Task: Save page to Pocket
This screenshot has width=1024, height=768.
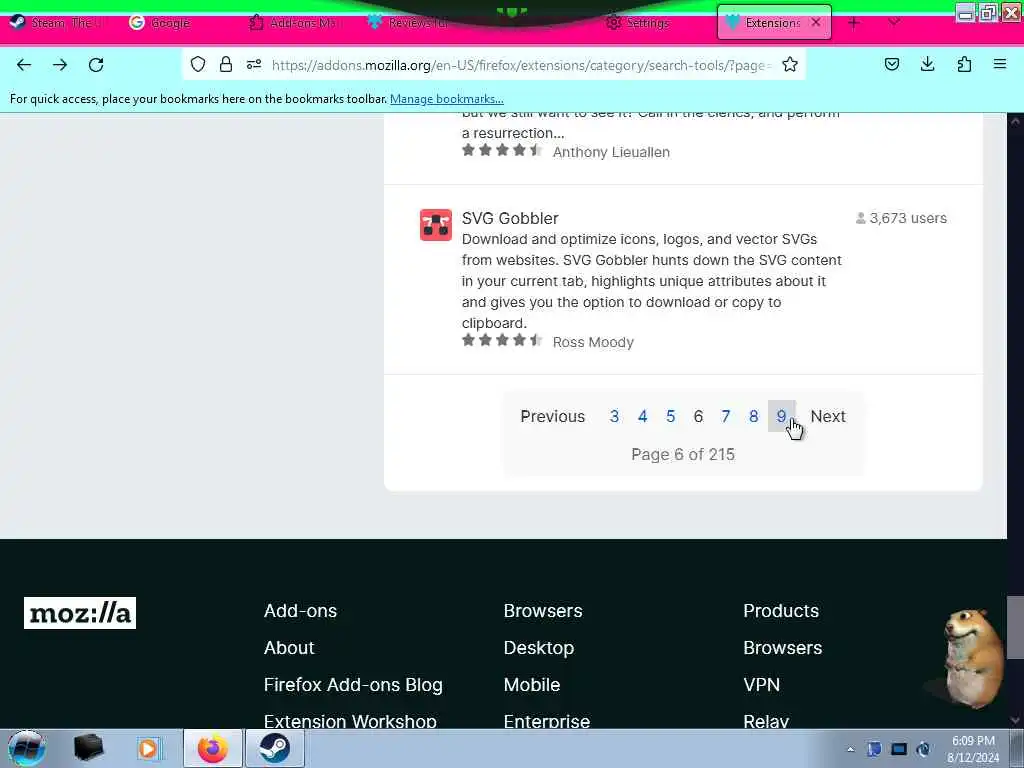Action: point(891,64)
